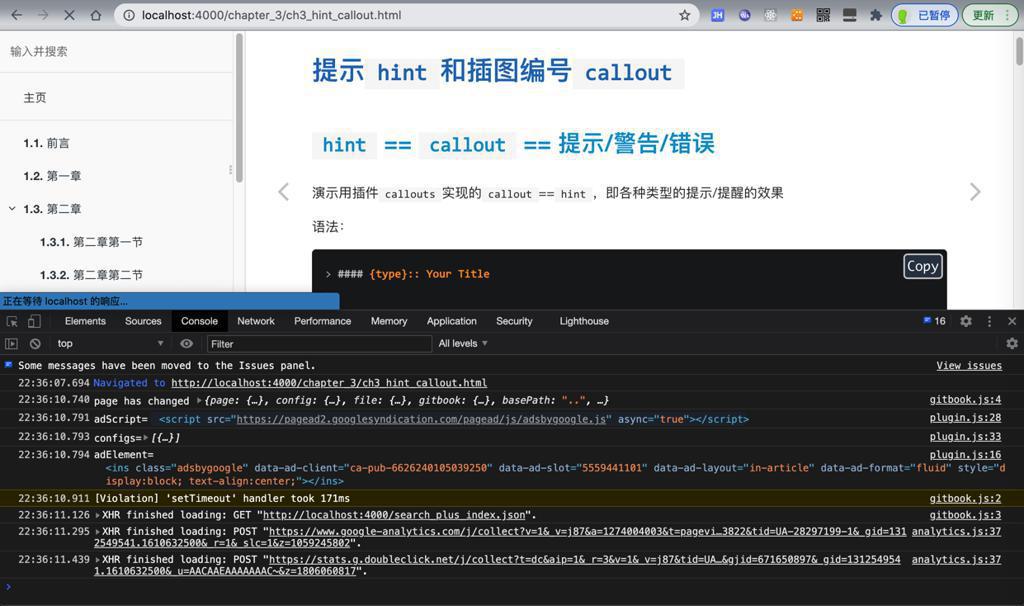1024x606 pixels.
Task: Open the plugin.js:28 source link
Action: pos(965,418)
